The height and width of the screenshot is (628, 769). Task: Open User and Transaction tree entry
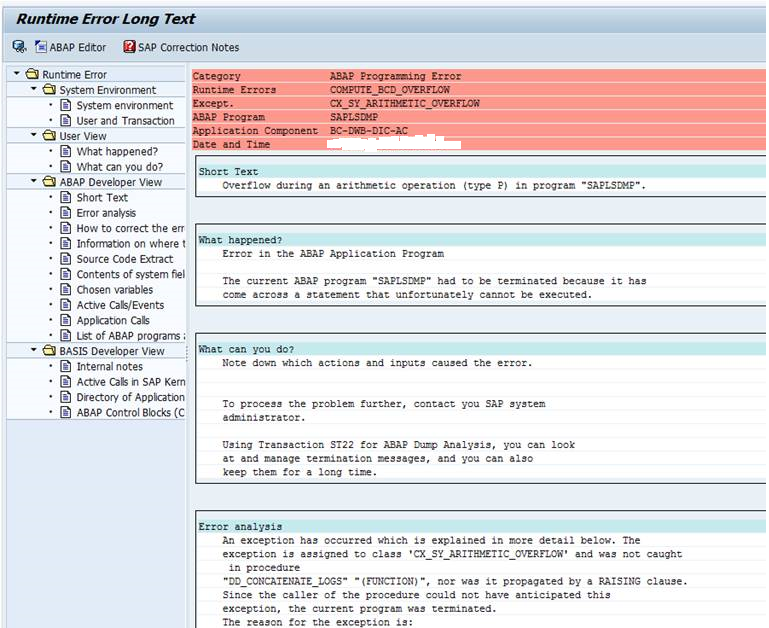coord(125,121)
